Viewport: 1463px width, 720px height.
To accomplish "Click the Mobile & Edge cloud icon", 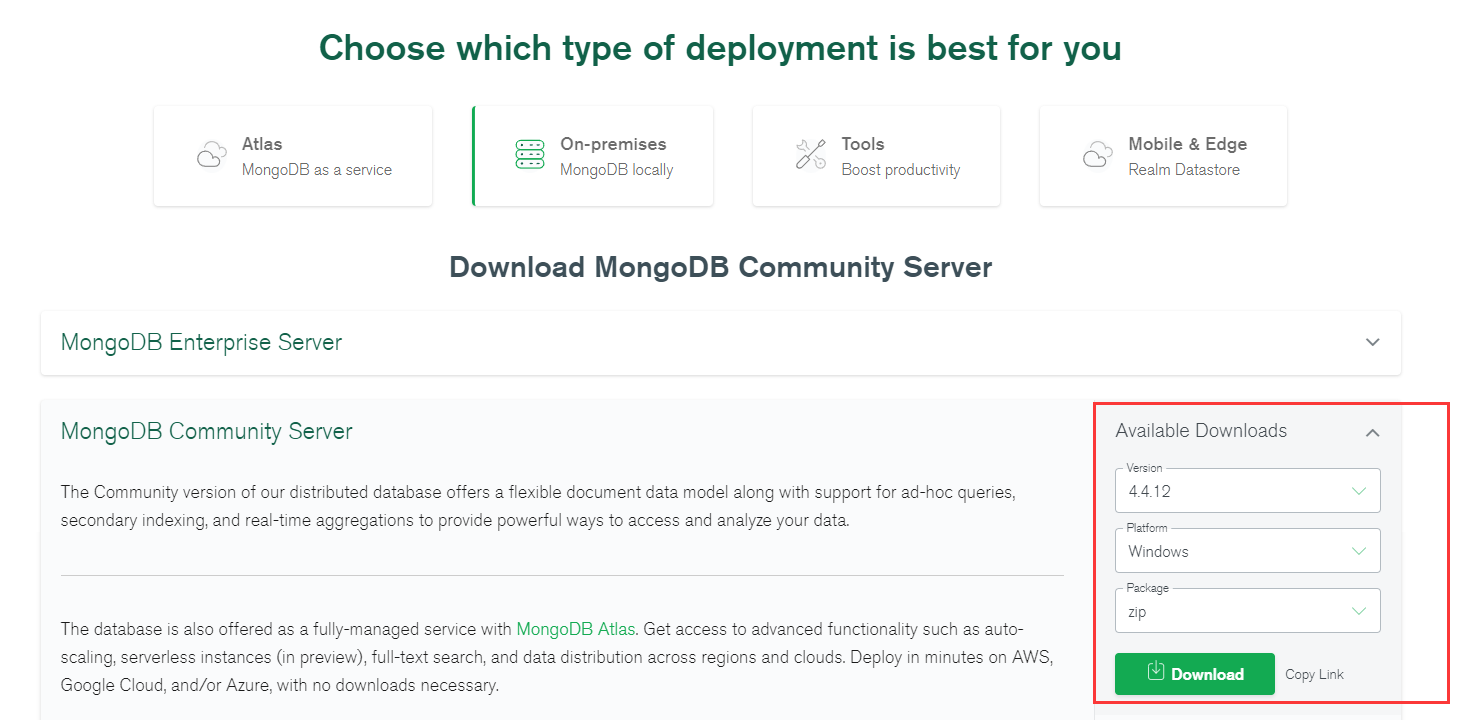I will 1098,155.
